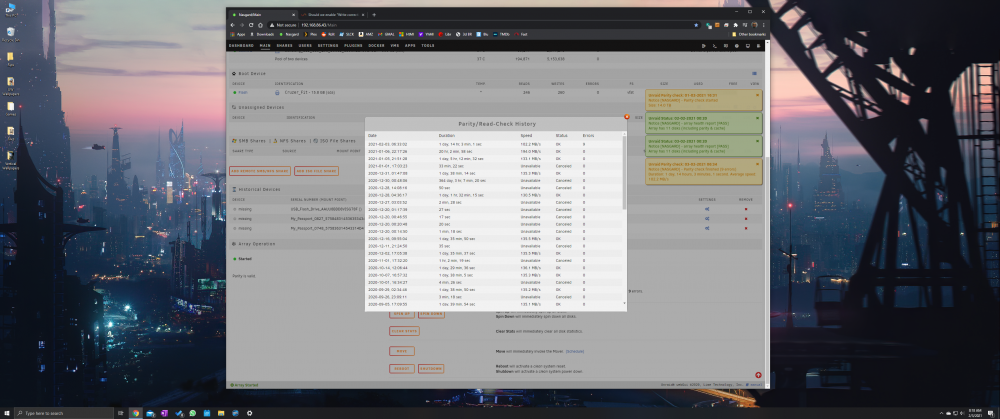The width and height of the screenshot is (1000, 419).
Task: Open the Unraid help icon in header
Action: click(x=737, y=46)
